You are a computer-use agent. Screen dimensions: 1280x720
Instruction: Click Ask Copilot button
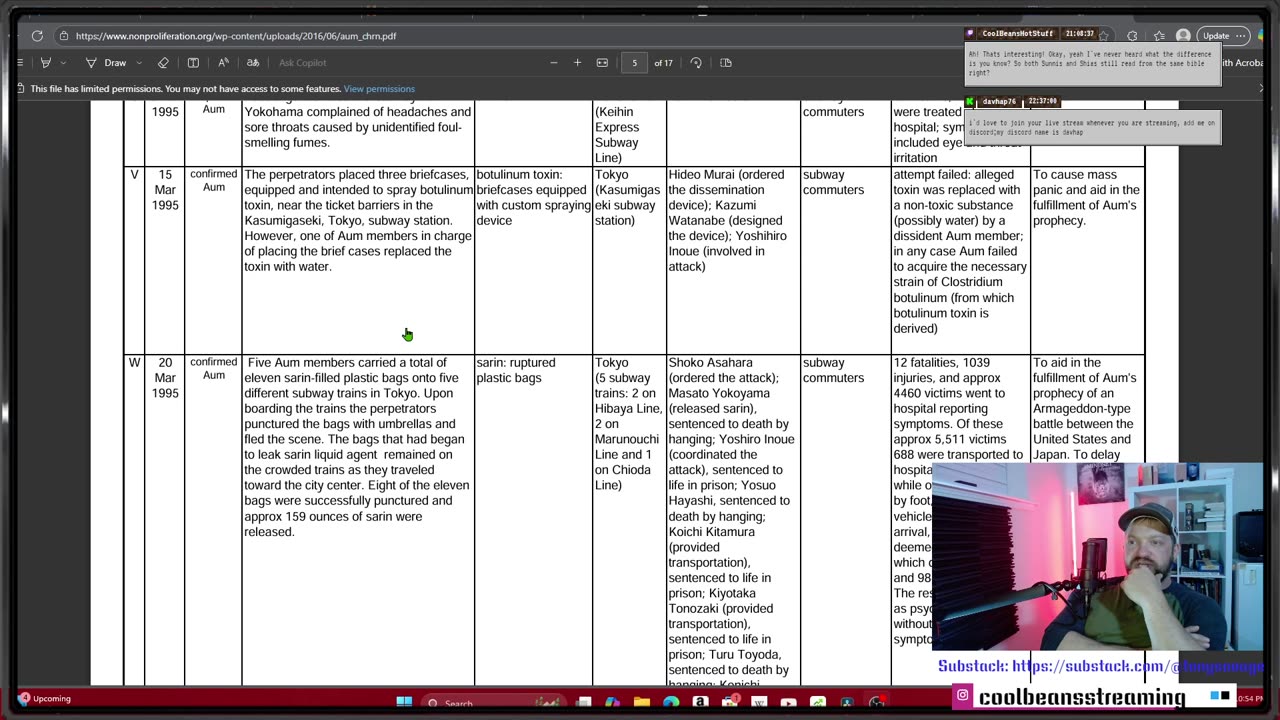[x=302, y=63]
